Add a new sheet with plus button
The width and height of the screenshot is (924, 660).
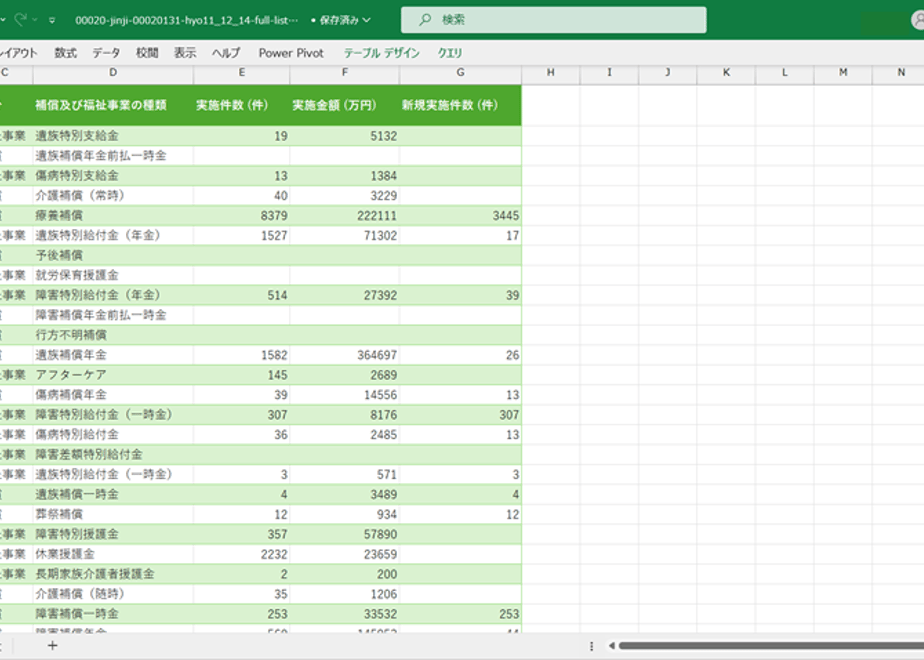52,646
